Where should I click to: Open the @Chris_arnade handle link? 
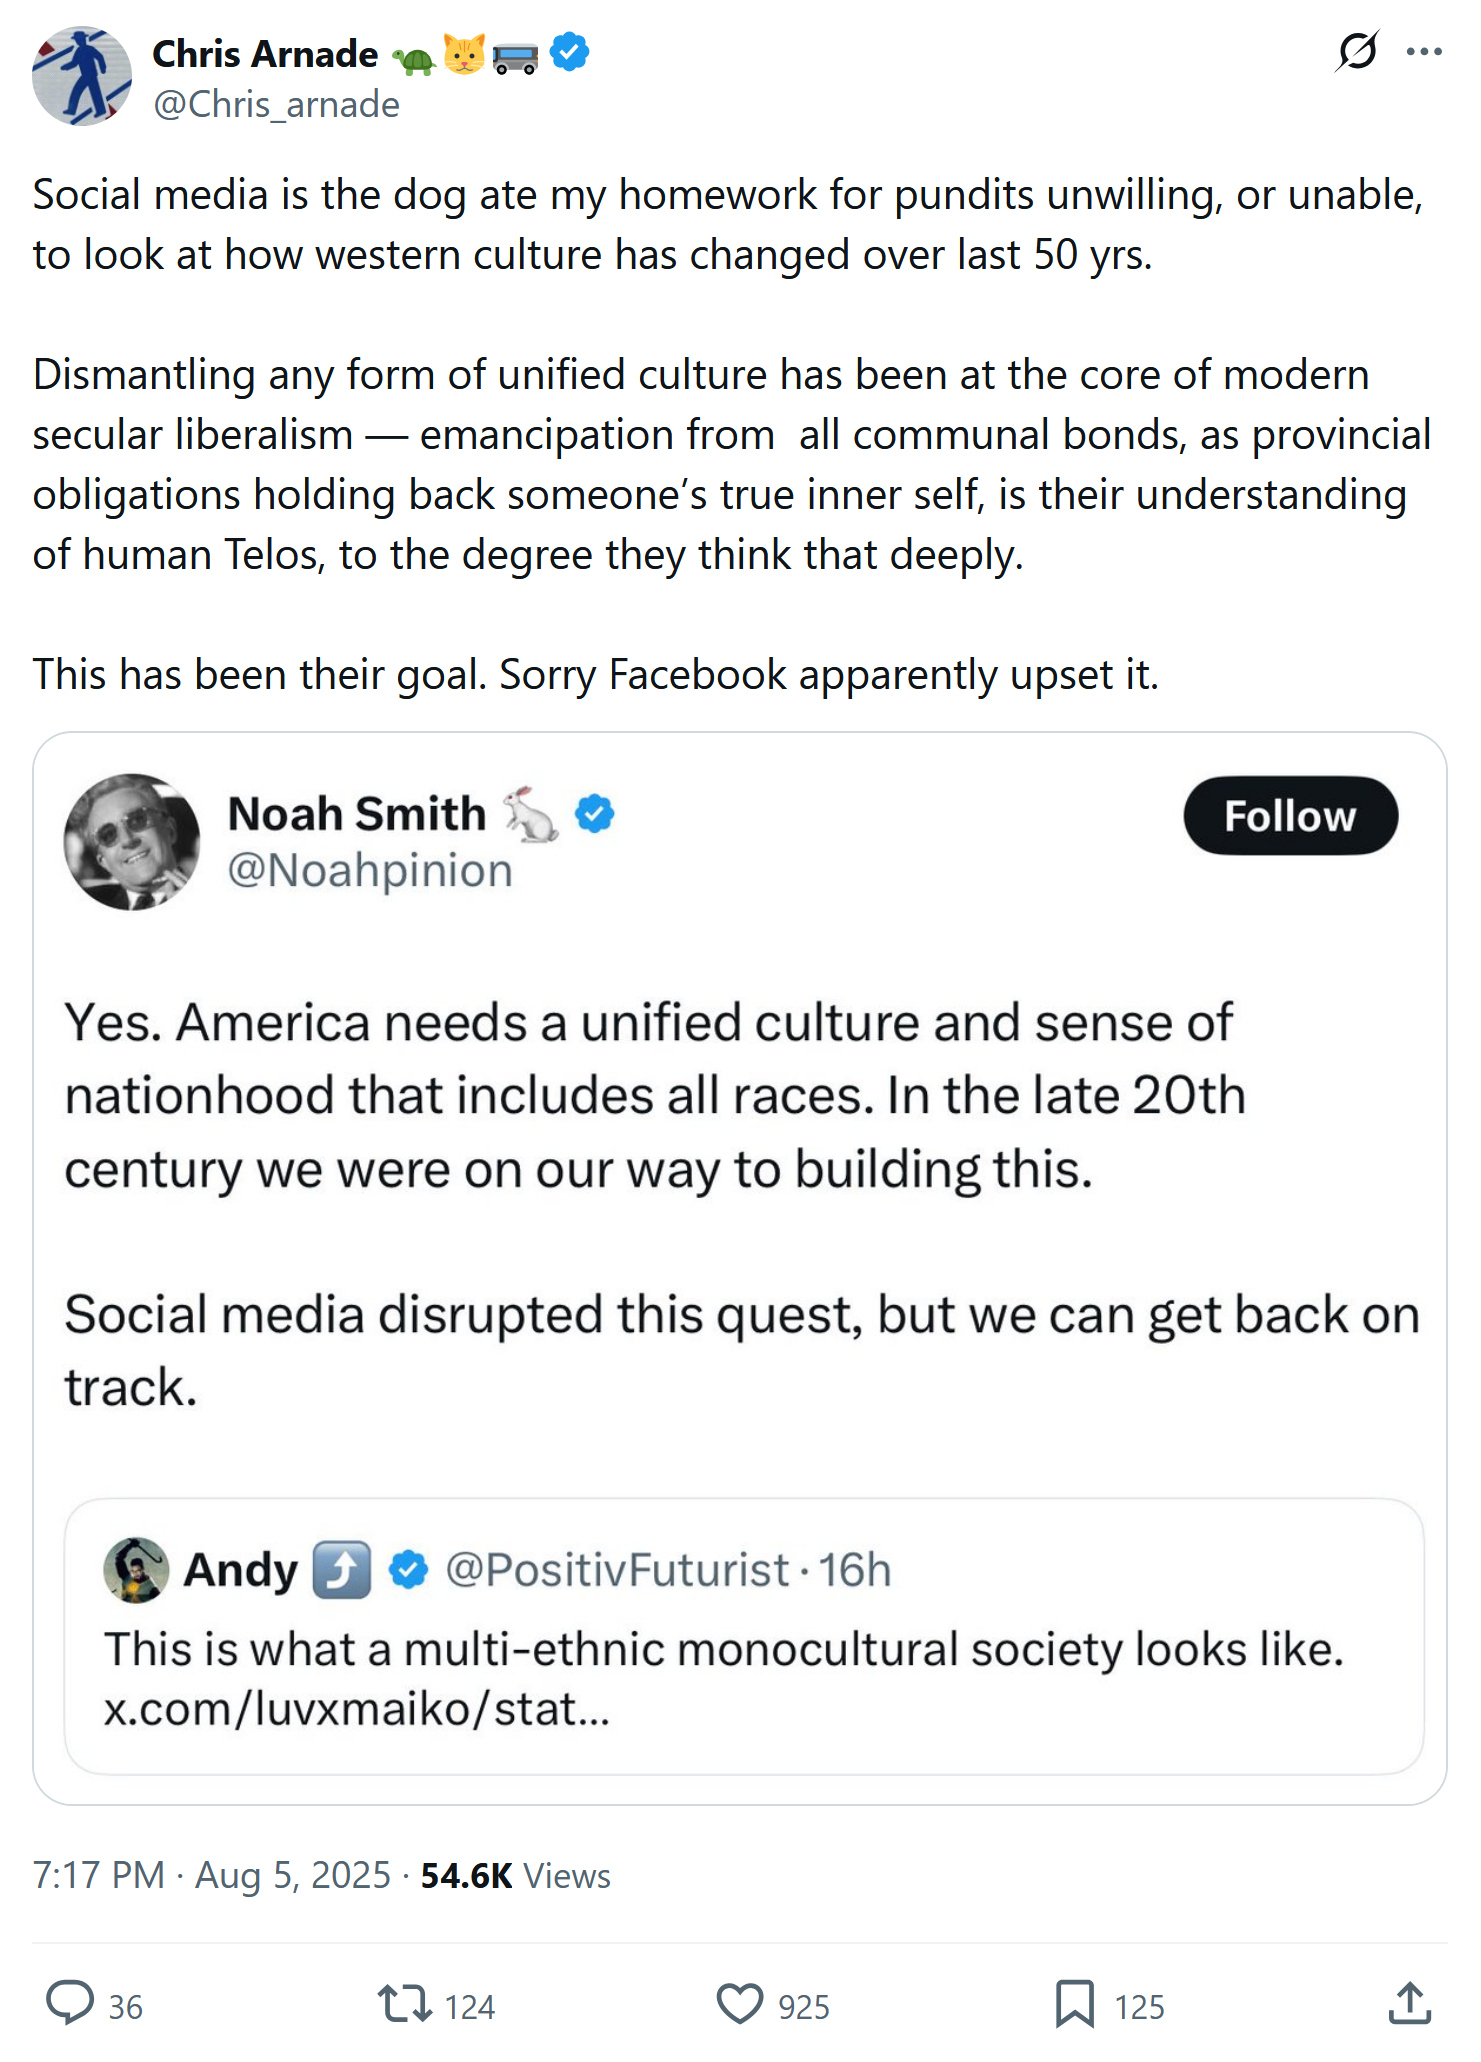point(276,105)
